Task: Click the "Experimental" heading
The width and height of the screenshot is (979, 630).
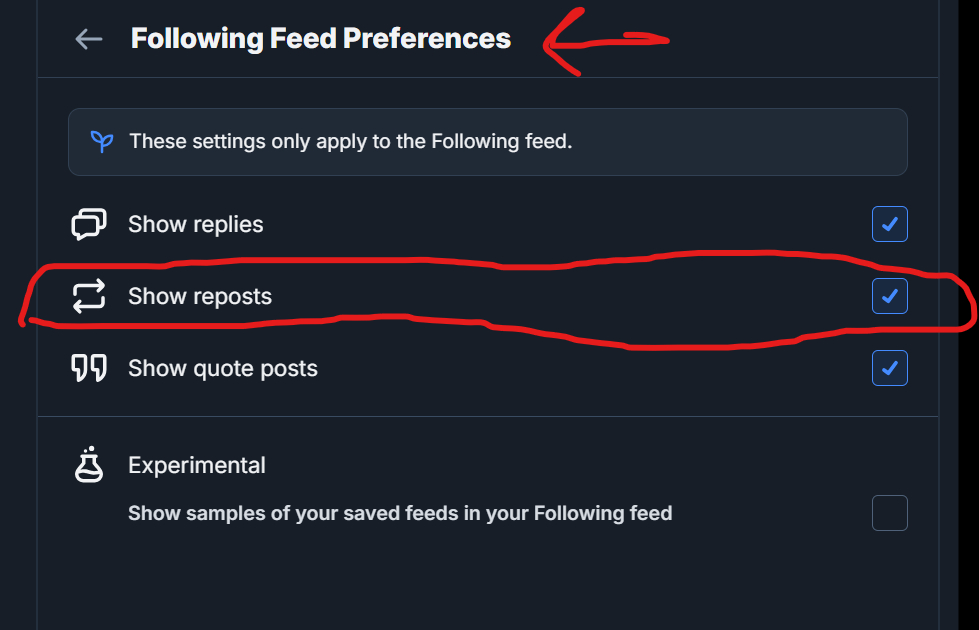Action: [197, 465]
